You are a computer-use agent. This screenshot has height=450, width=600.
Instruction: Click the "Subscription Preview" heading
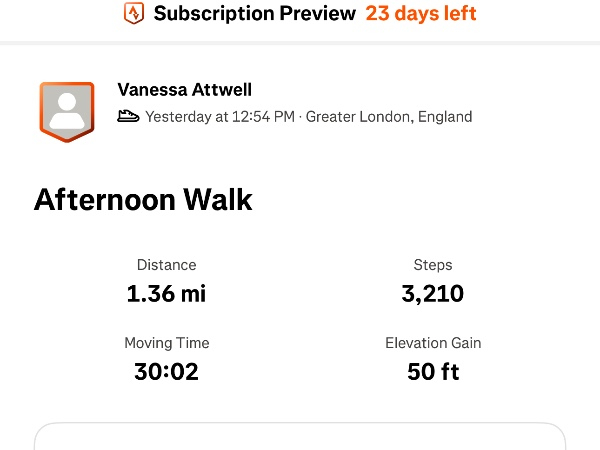(255, 14)
